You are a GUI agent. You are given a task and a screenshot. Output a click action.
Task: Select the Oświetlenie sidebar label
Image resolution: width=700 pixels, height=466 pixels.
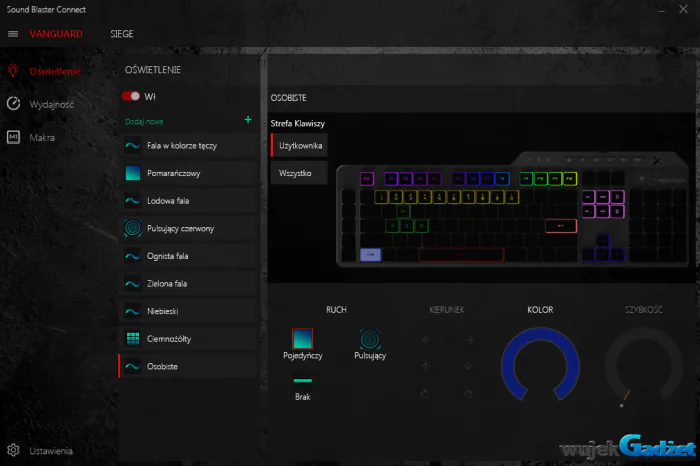point(55,71)
